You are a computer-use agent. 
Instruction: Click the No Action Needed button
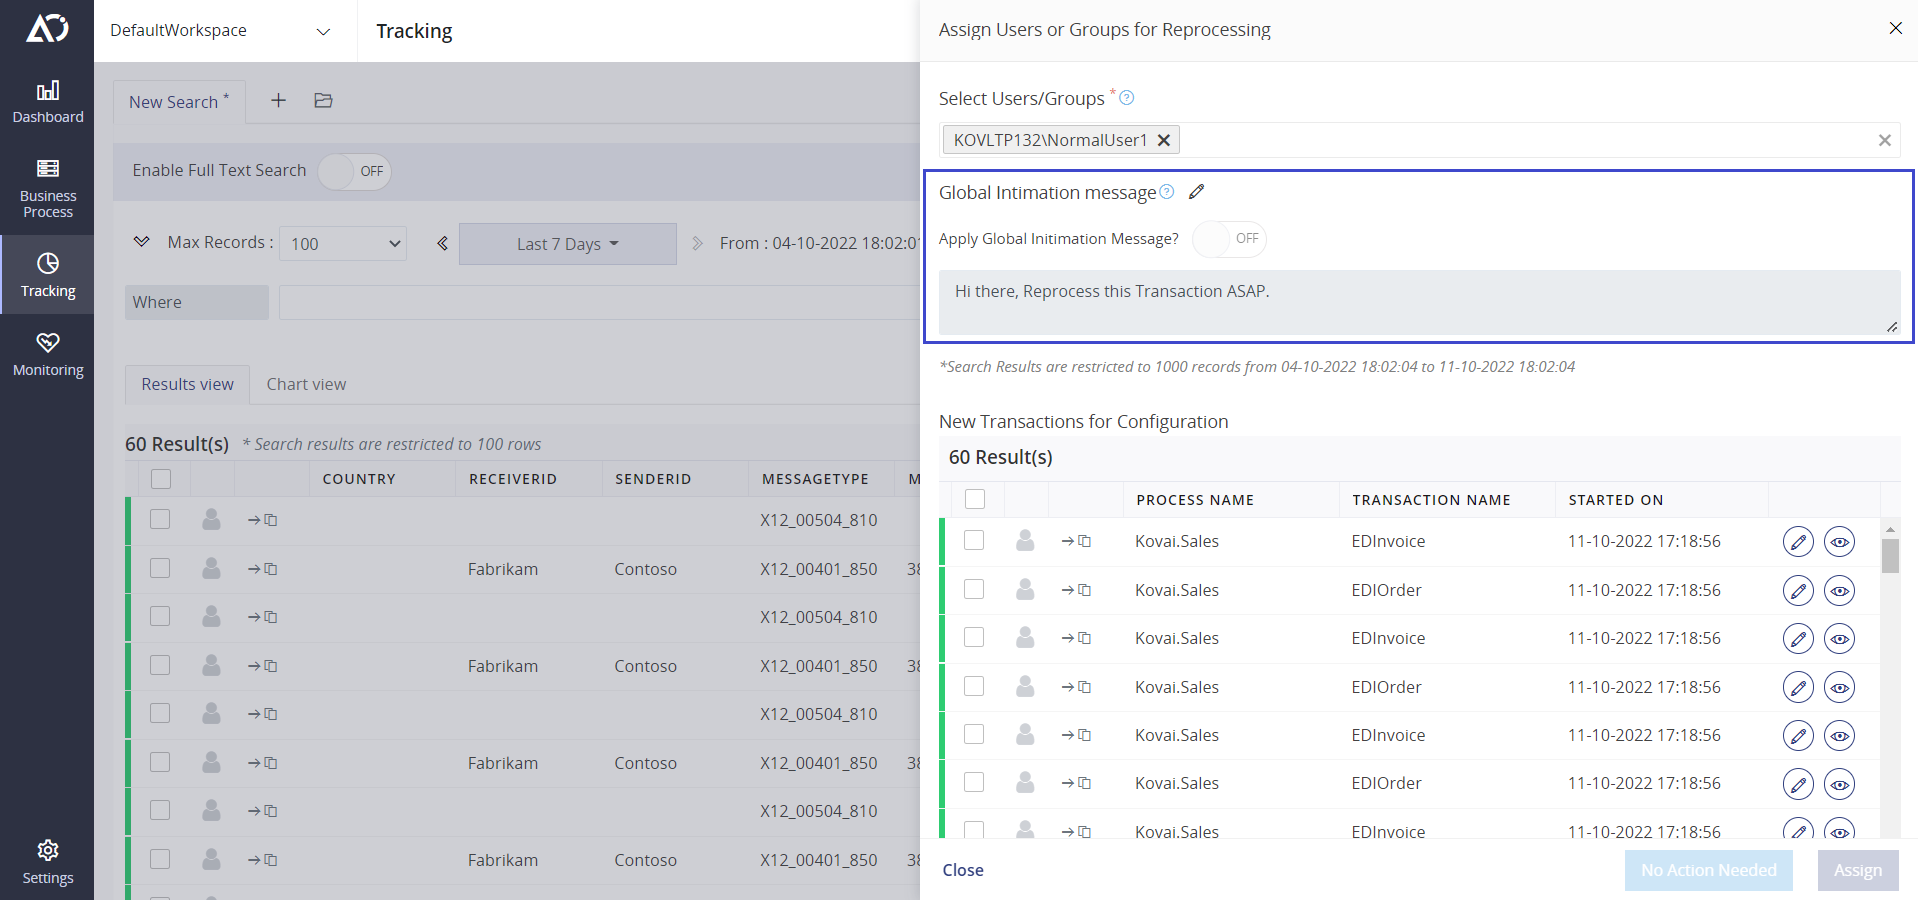coord(1708,870)
